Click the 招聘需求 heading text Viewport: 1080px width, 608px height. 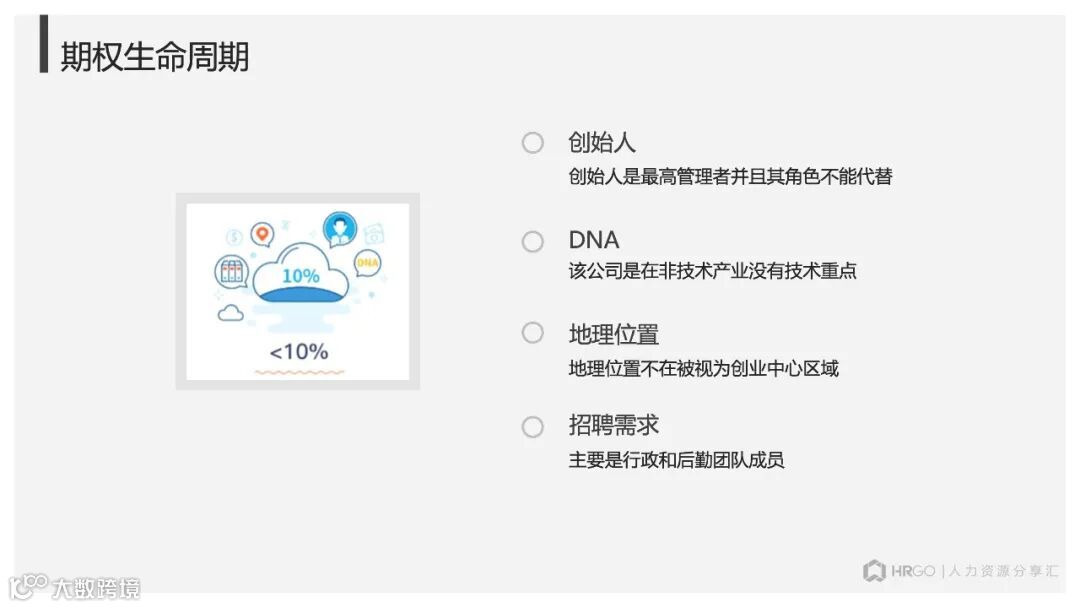click(x=614, y=425)
